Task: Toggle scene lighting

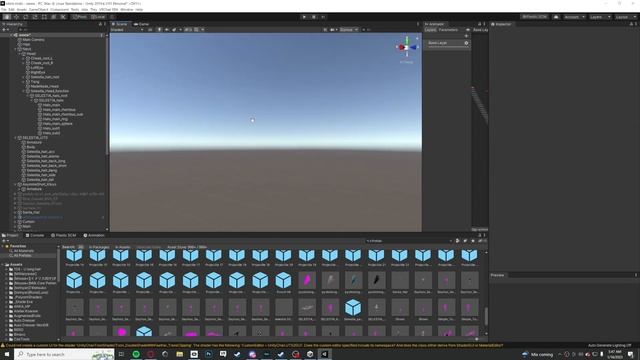Action: (x=159, y=30)
